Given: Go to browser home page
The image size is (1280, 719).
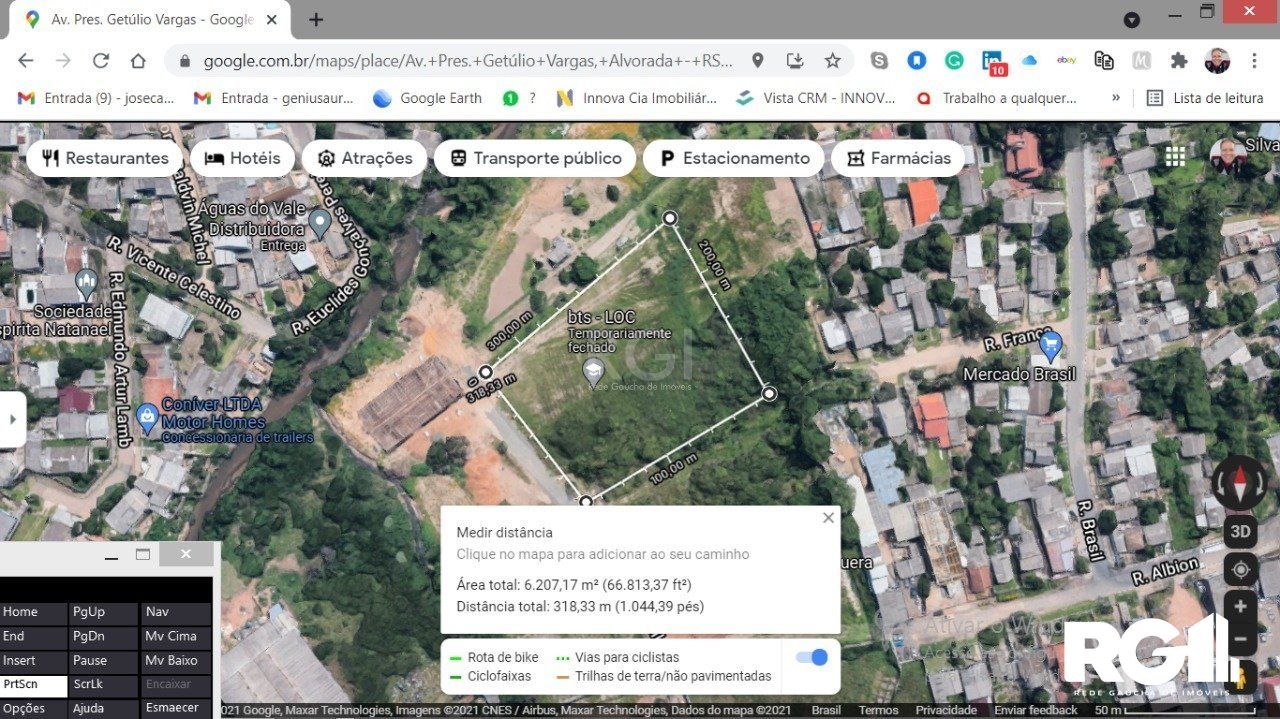Looking at the screenshot, I should coord(138,61).
